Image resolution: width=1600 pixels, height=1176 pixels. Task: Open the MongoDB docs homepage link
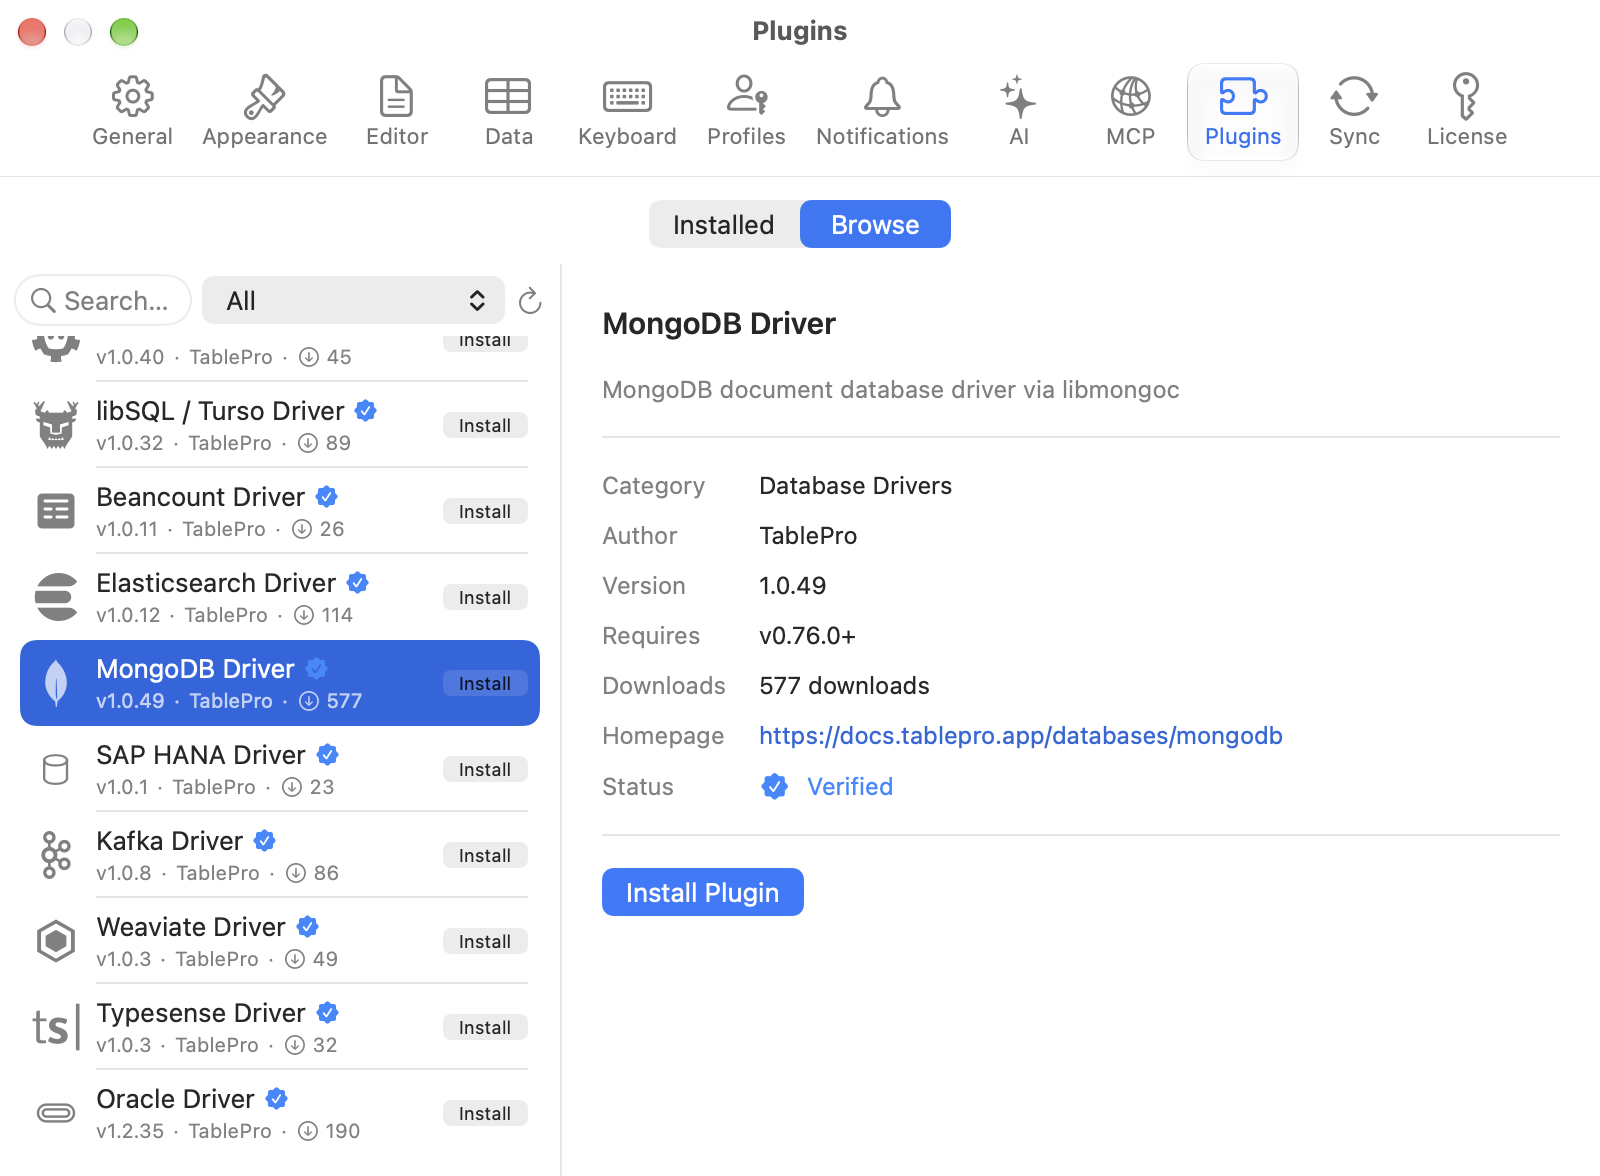tap(1021, 736)
